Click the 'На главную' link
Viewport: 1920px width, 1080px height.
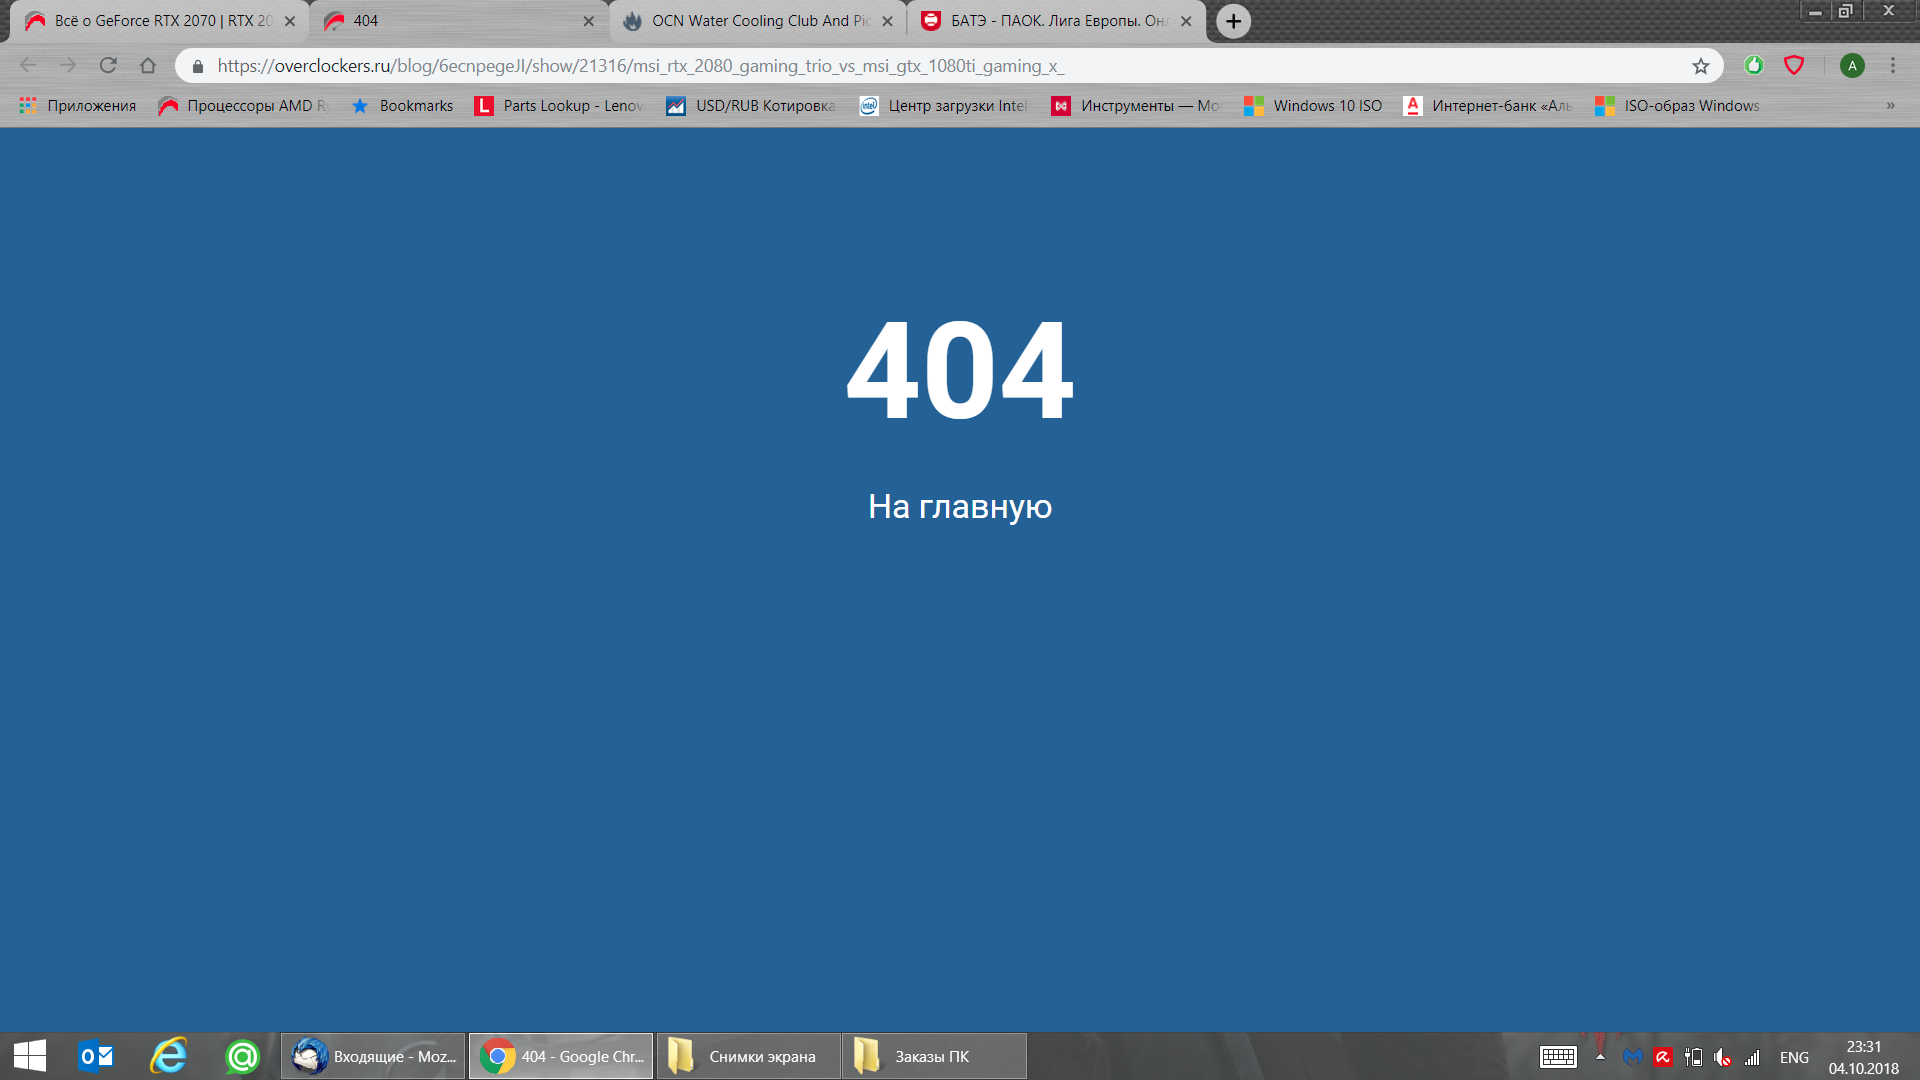coord(959,507)
